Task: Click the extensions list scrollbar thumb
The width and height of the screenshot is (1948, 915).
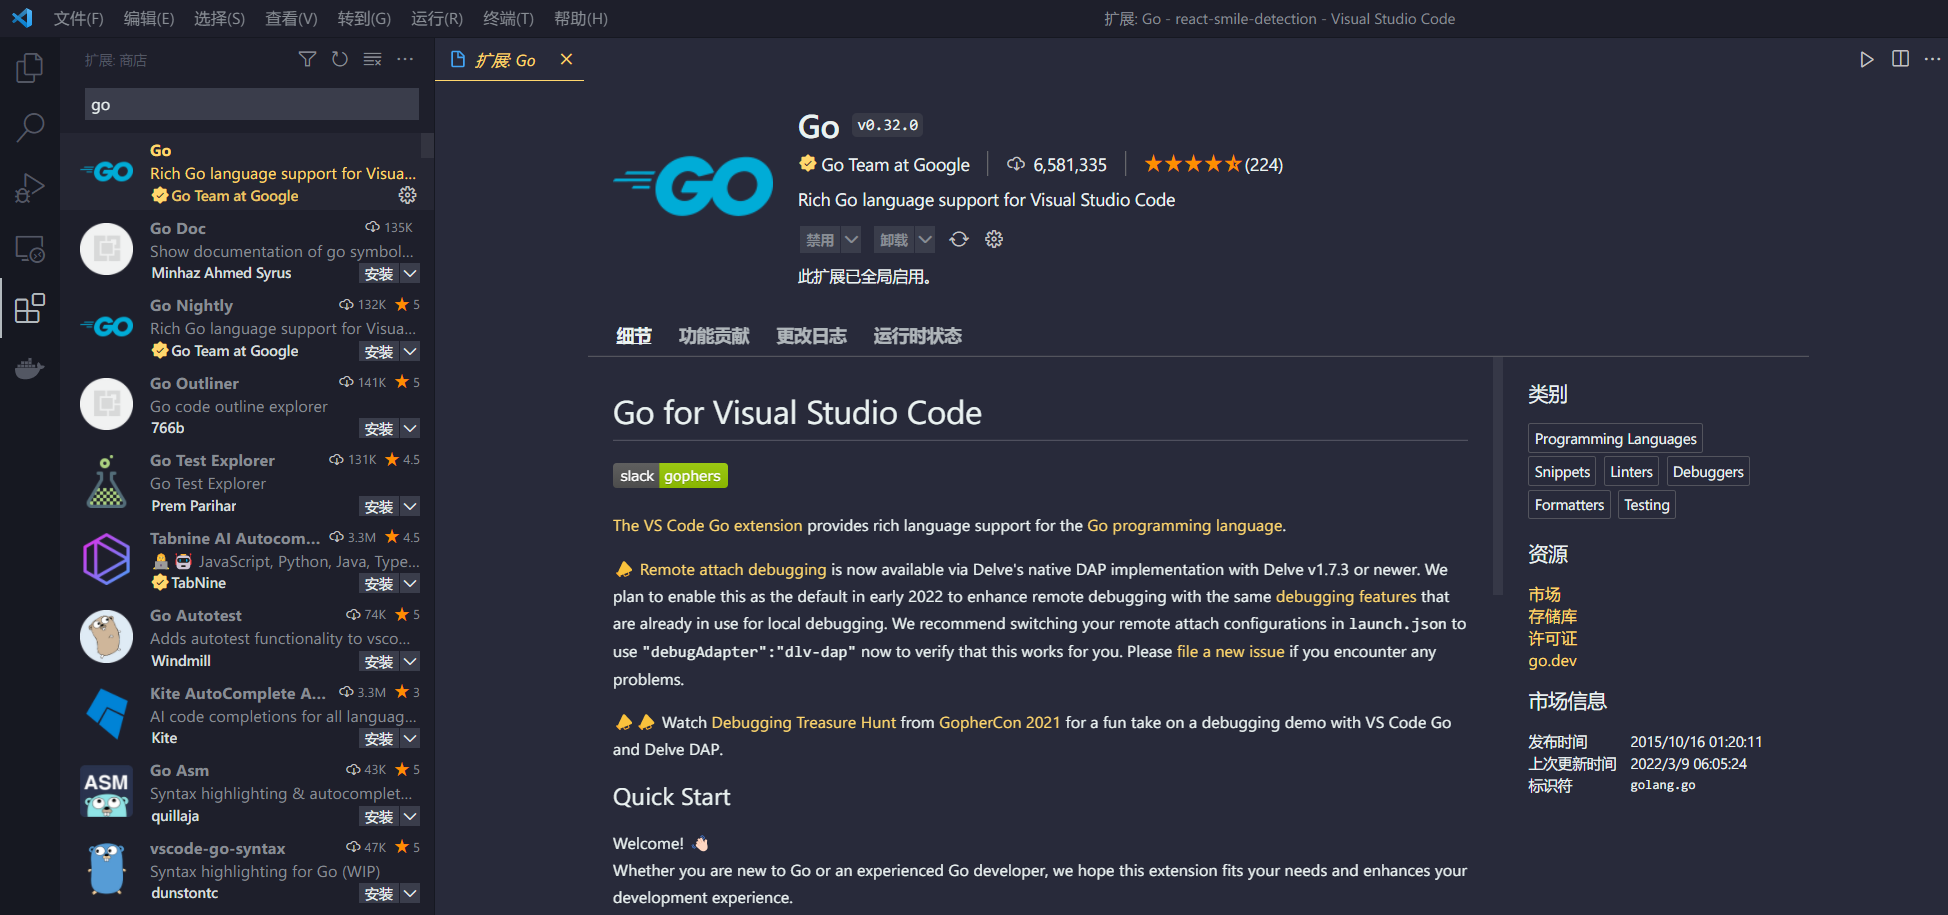Action: (427, 146)
